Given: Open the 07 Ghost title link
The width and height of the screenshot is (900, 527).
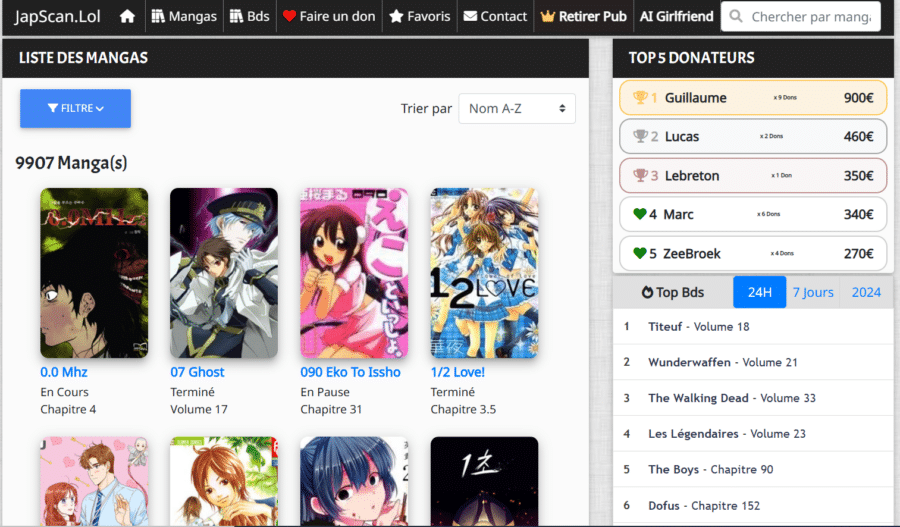Looking at the screenshot, I should (197, 373).
